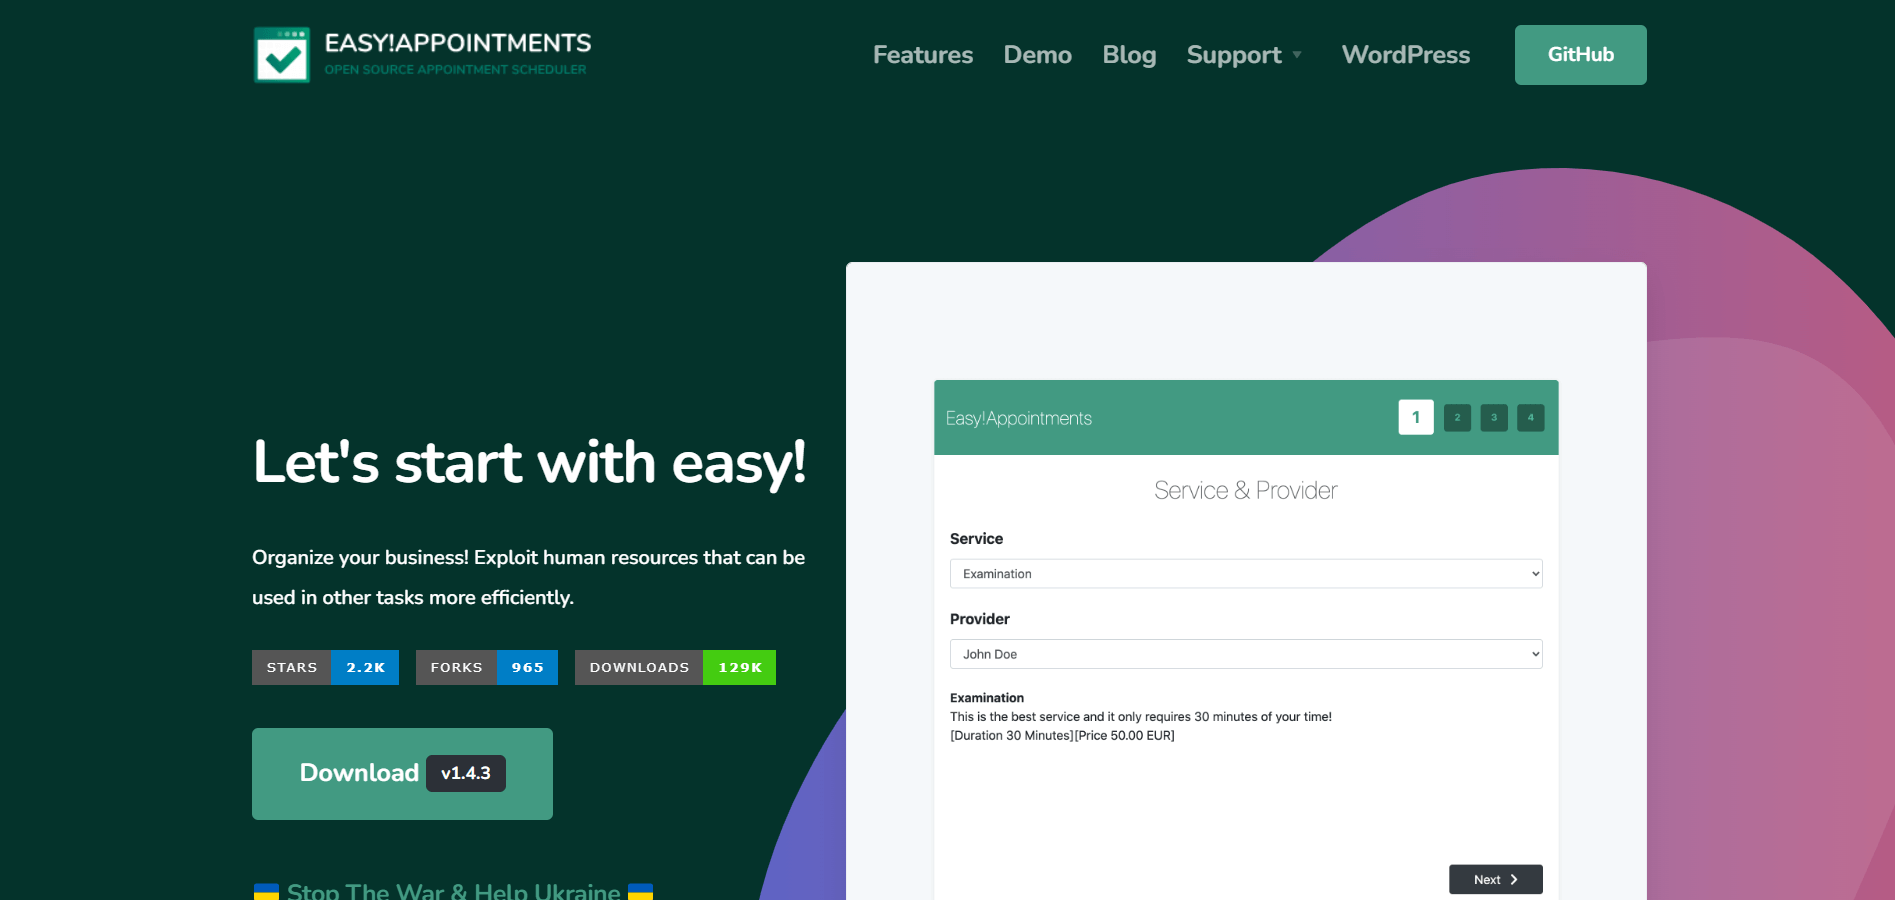The image size is (1895, 900).
Task: Expand the Support dropdown menu
Action: [1244, 55]
